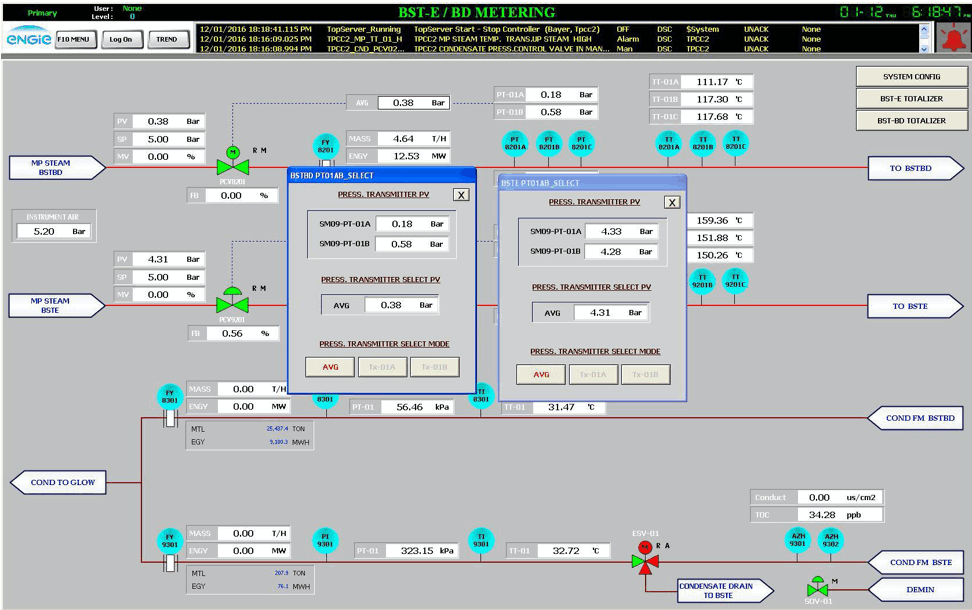972x610 pixels.
Task: Click the TPCC2_CND_PCV02 alarm row
Action: [558, 48]
